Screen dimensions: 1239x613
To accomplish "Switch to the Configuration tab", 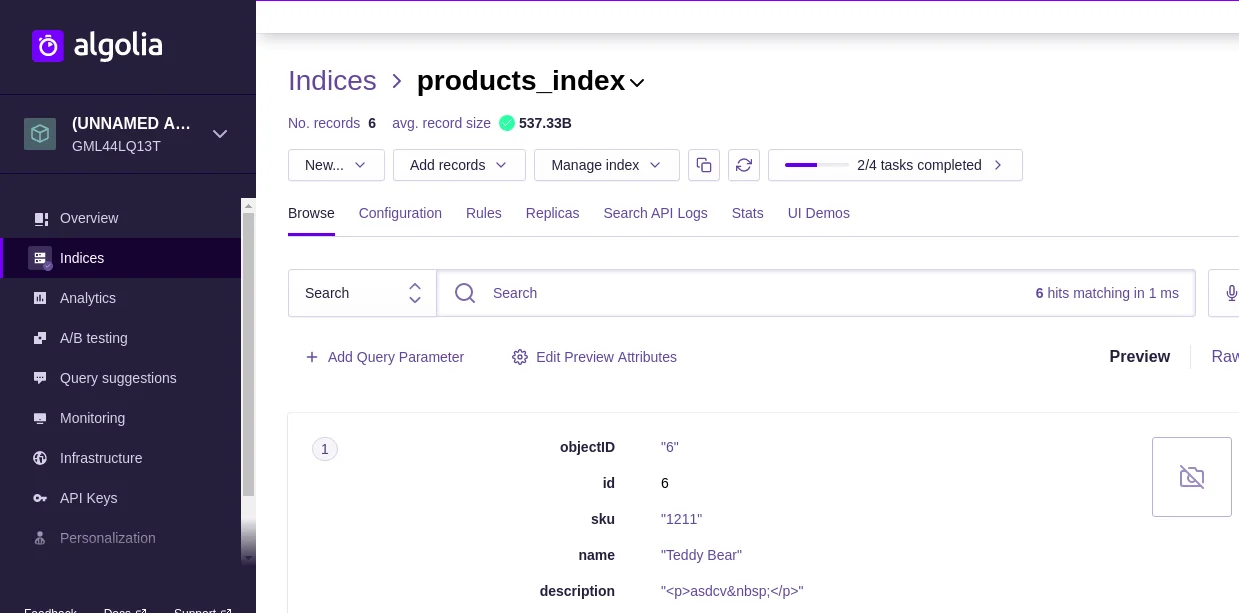I will point(400,213).
